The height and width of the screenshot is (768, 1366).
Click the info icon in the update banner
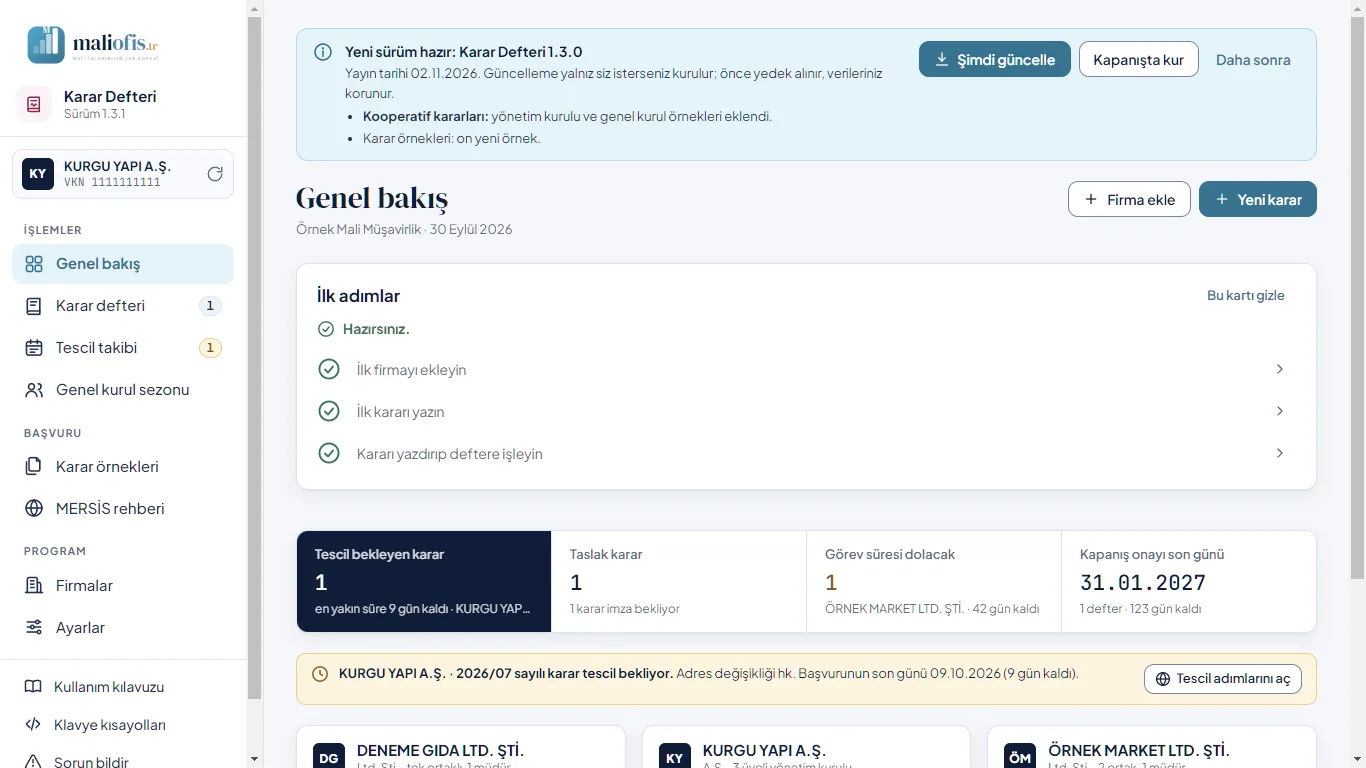[323, 52]
